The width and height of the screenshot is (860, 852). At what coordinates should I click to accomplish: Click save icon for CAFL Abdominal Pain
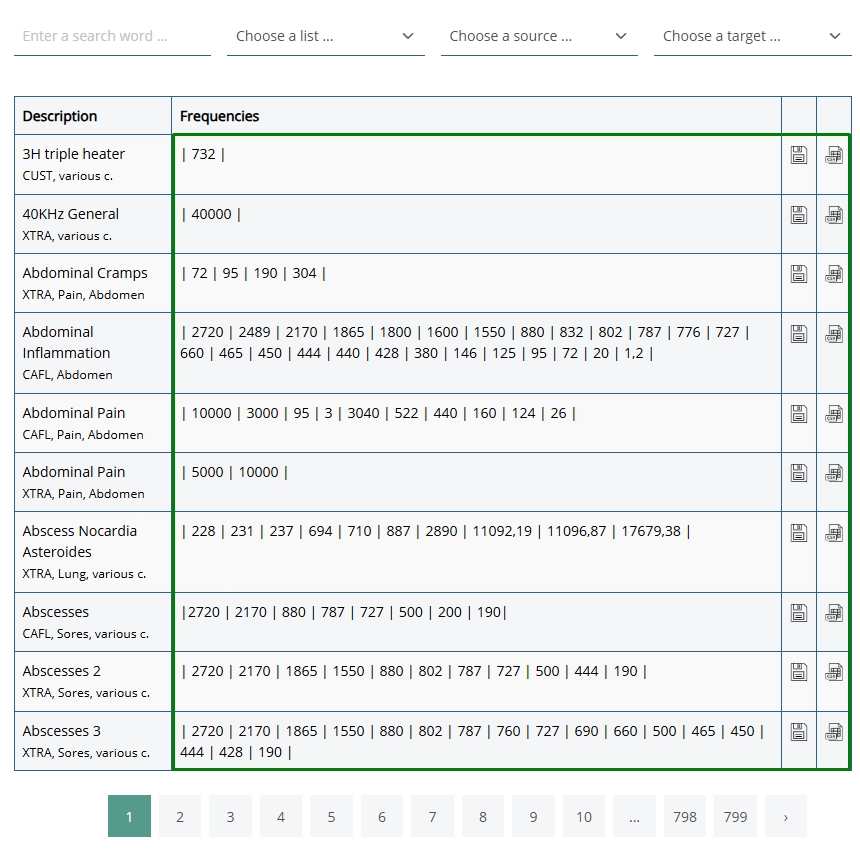tap(798, 414)
